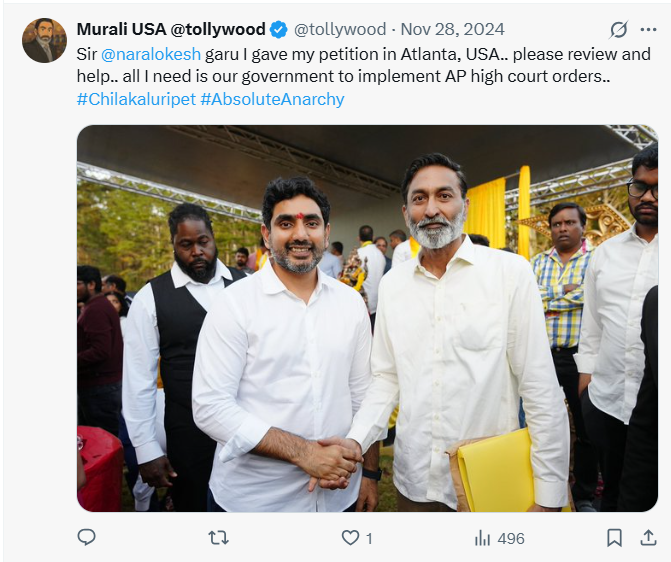671x562 pixels.
Task: Click the share upload arrow icon
Action: [x=648, y=538]
